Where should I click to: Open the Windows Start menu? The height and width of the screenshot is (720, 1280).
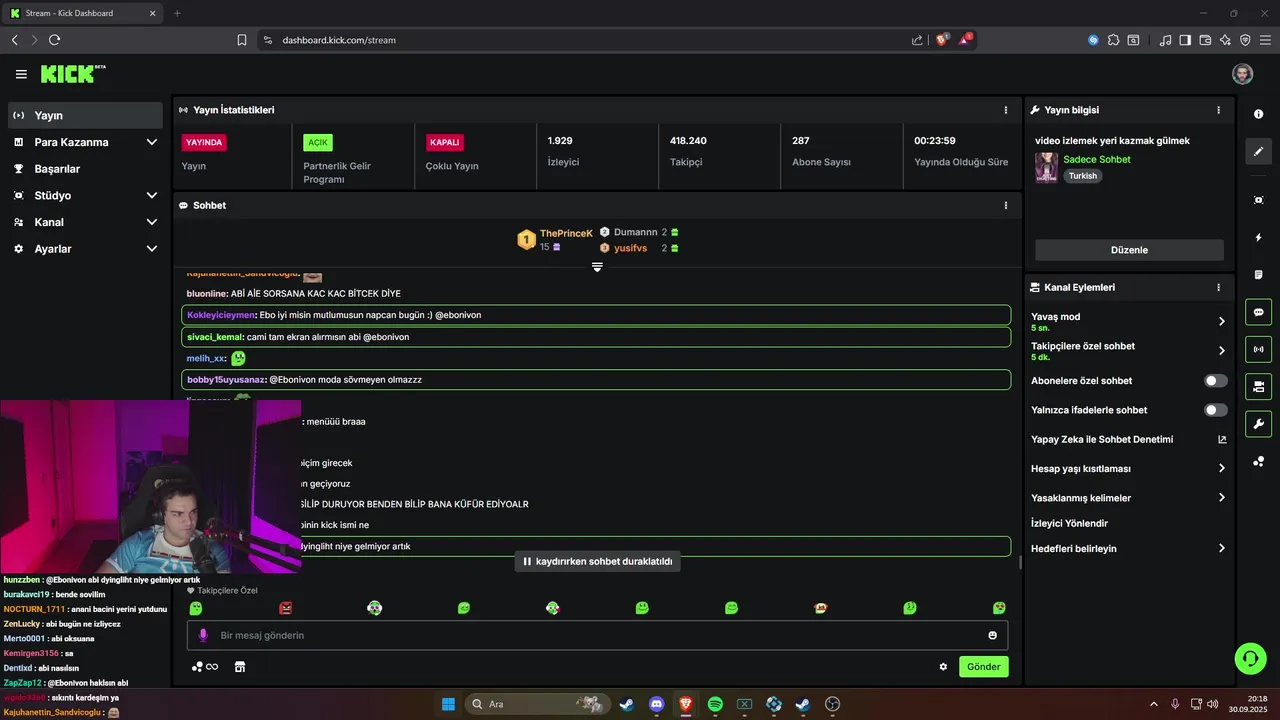coord(448,704)
